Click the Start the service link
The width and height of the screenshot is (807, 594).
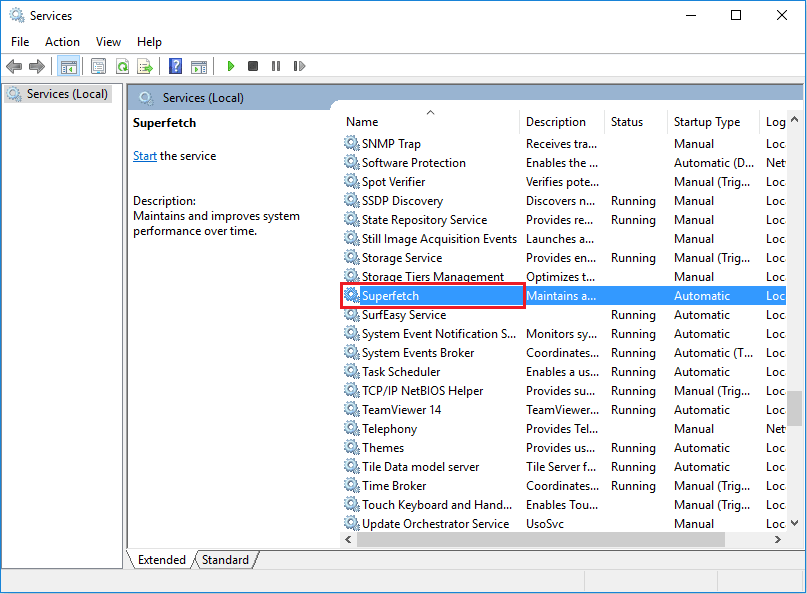pos(145,156)
